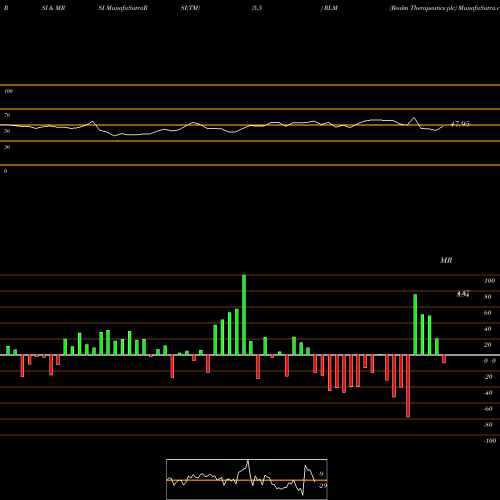Viewport: 500px width, 500px height.
Task: Open the mini overview chart thumbnail
Action: [247, 479]
